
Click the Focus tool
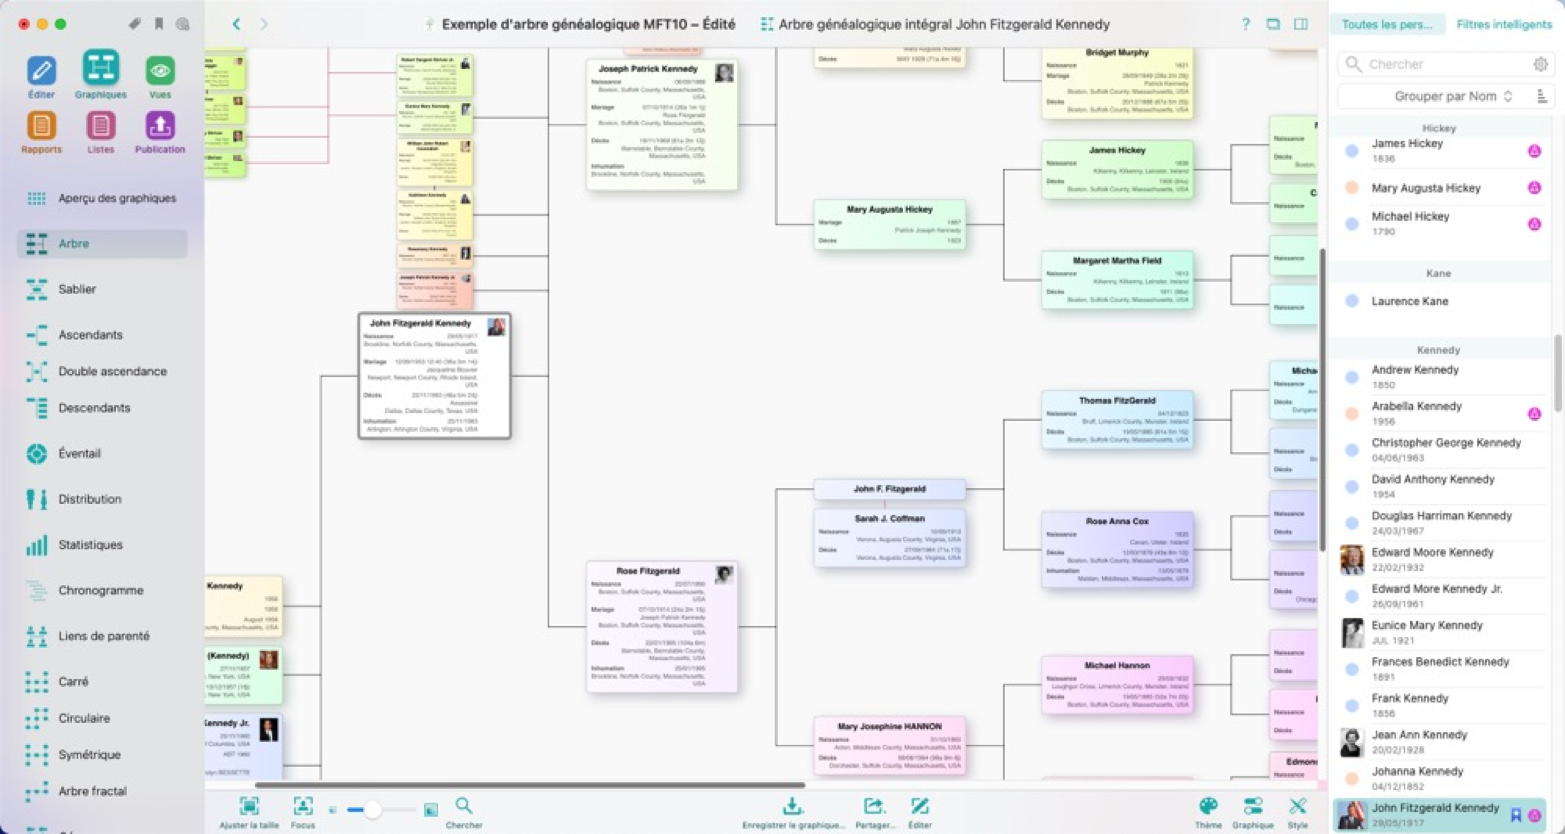pyautogui.click(x=303, y=812)
